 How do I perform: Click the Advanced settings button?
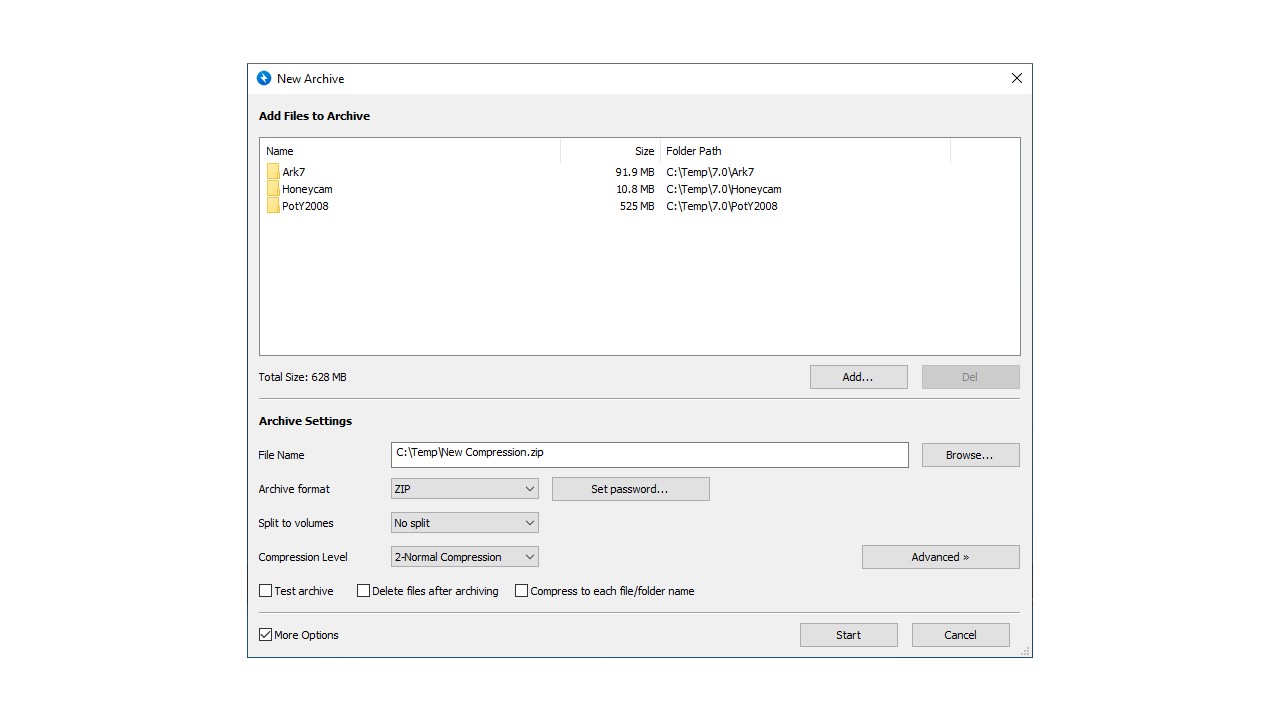940,556
